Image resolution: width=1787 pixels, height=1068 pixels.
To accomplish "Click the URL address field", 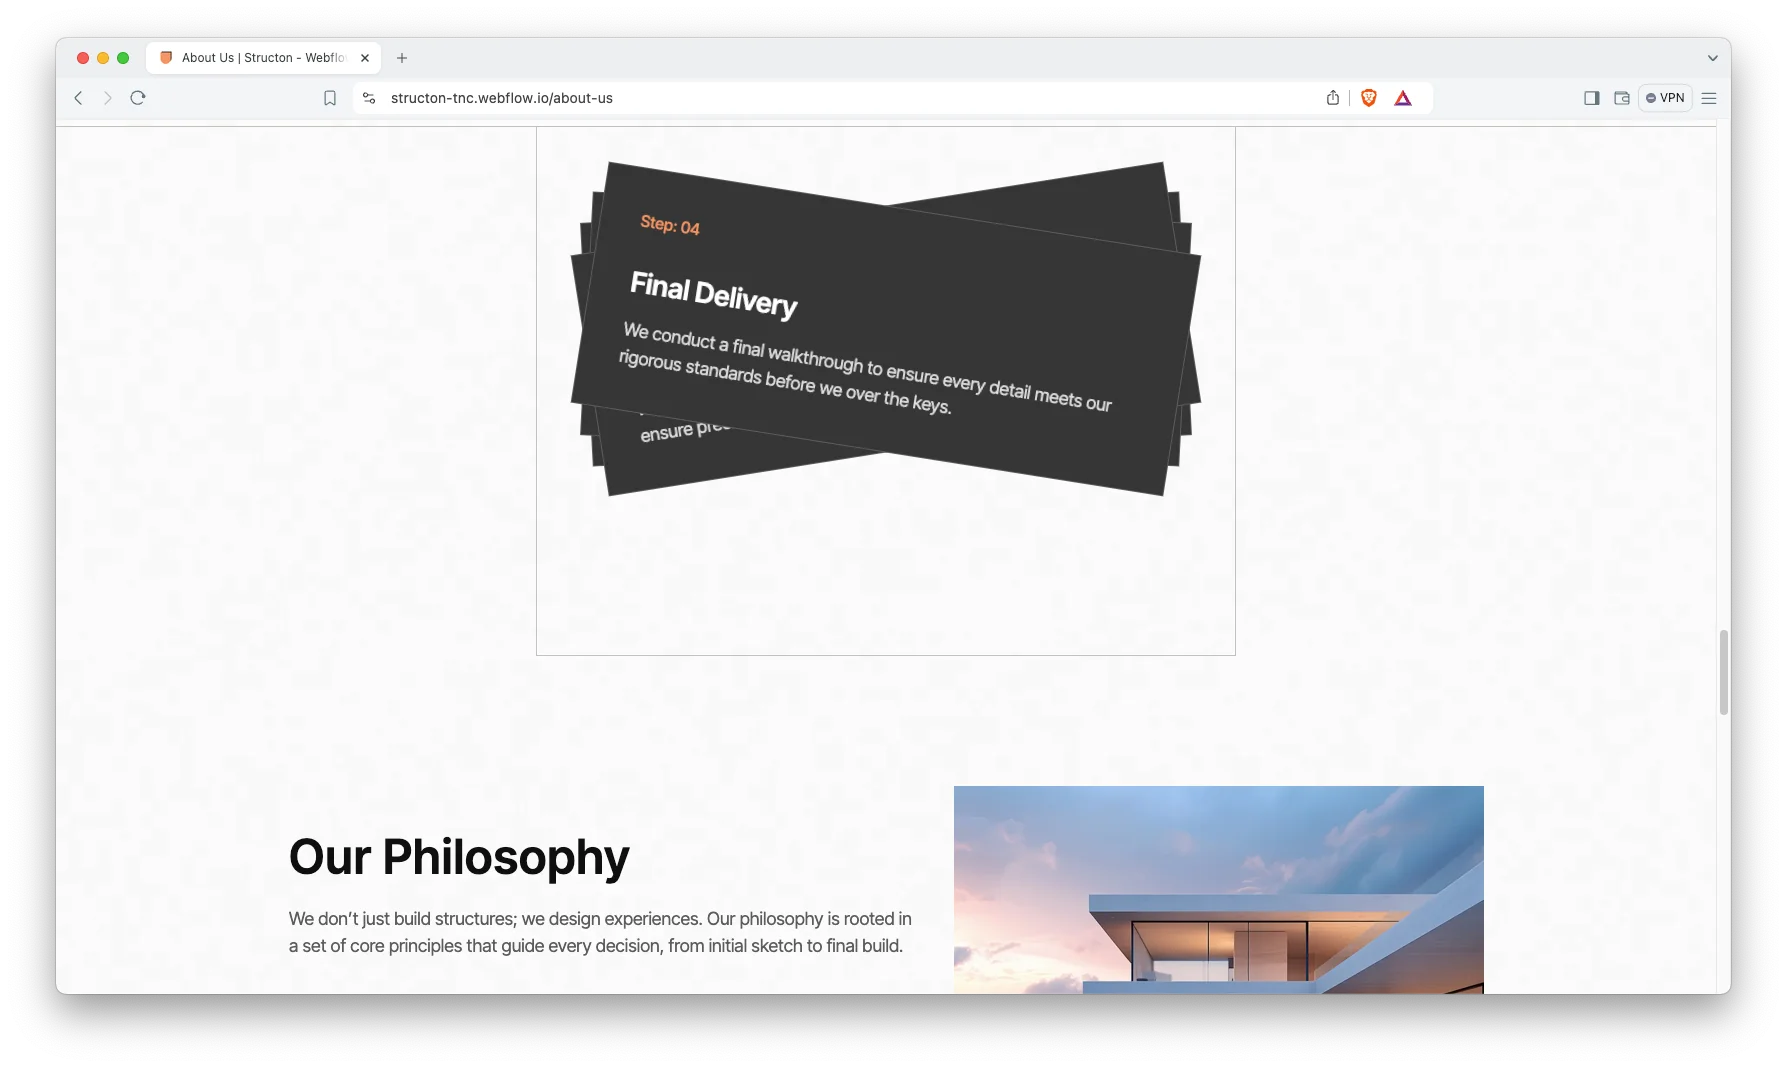I will (800, 98).
